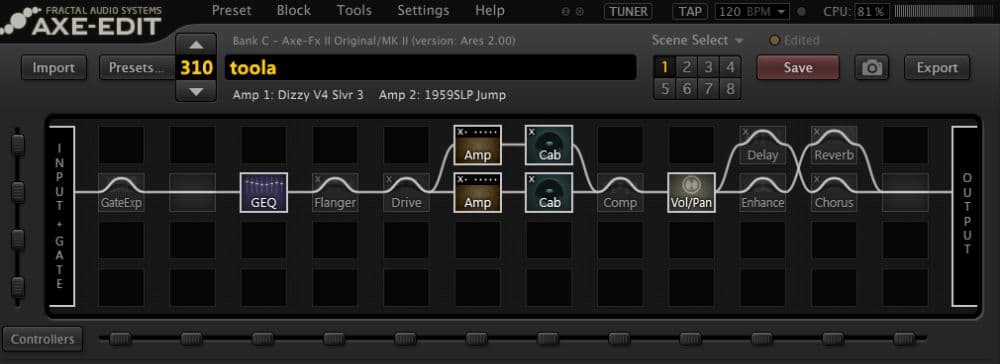Select the Drive block

click(x=407, y=193)
